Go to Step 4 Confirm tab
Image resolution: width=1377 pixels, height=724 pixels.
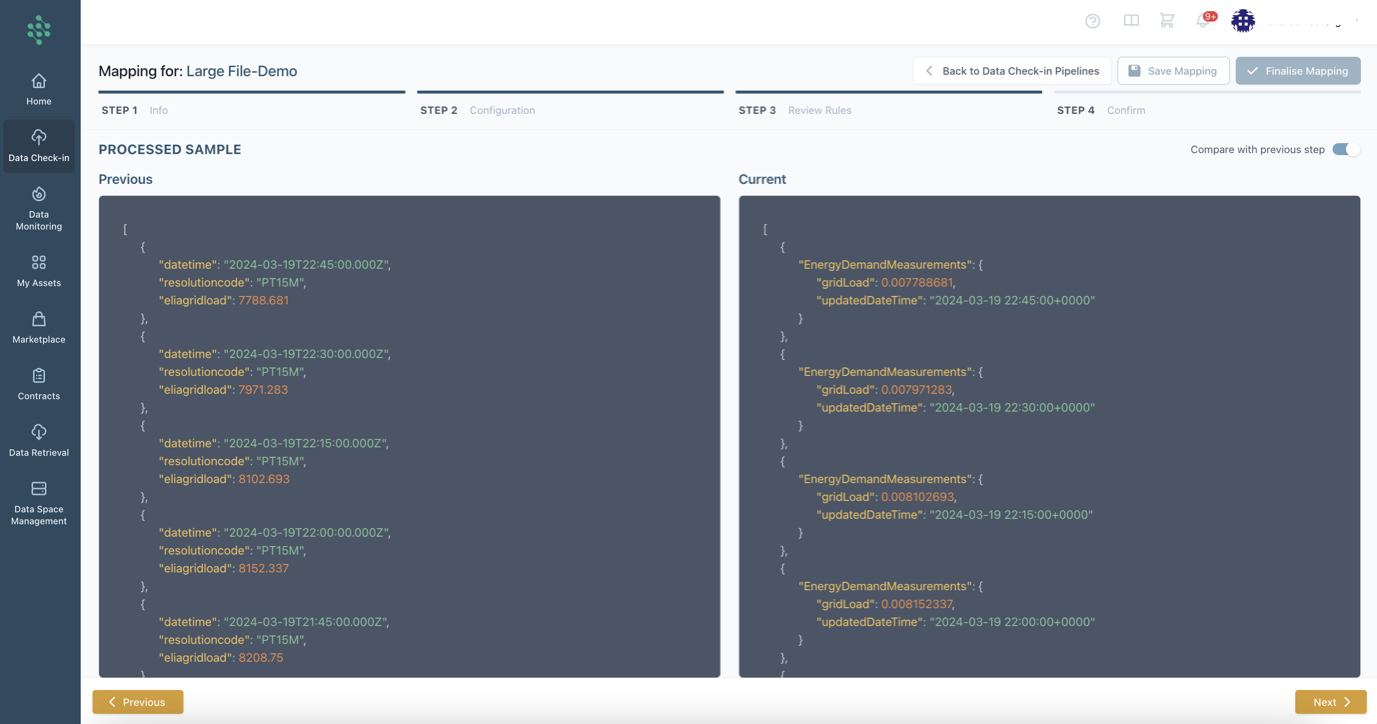pos(1101,110)
